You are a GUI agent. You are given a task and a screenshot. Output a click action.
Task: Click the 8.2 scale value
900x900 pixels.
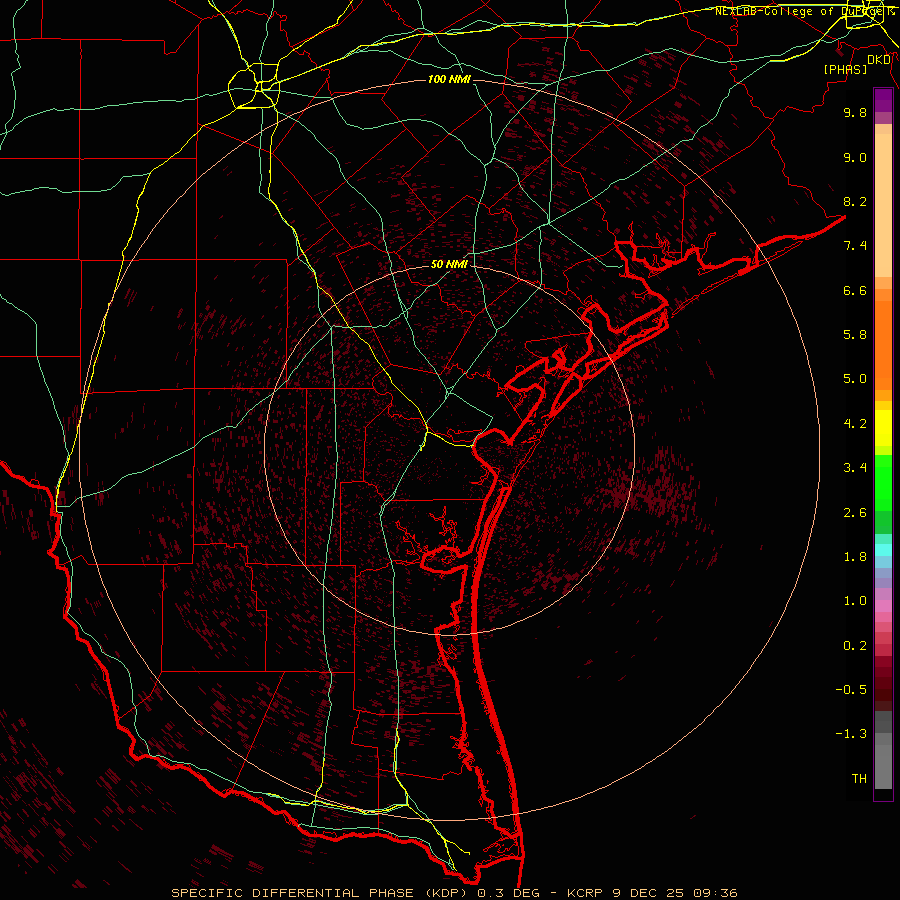pyautogui.click(x=855, y=201)
